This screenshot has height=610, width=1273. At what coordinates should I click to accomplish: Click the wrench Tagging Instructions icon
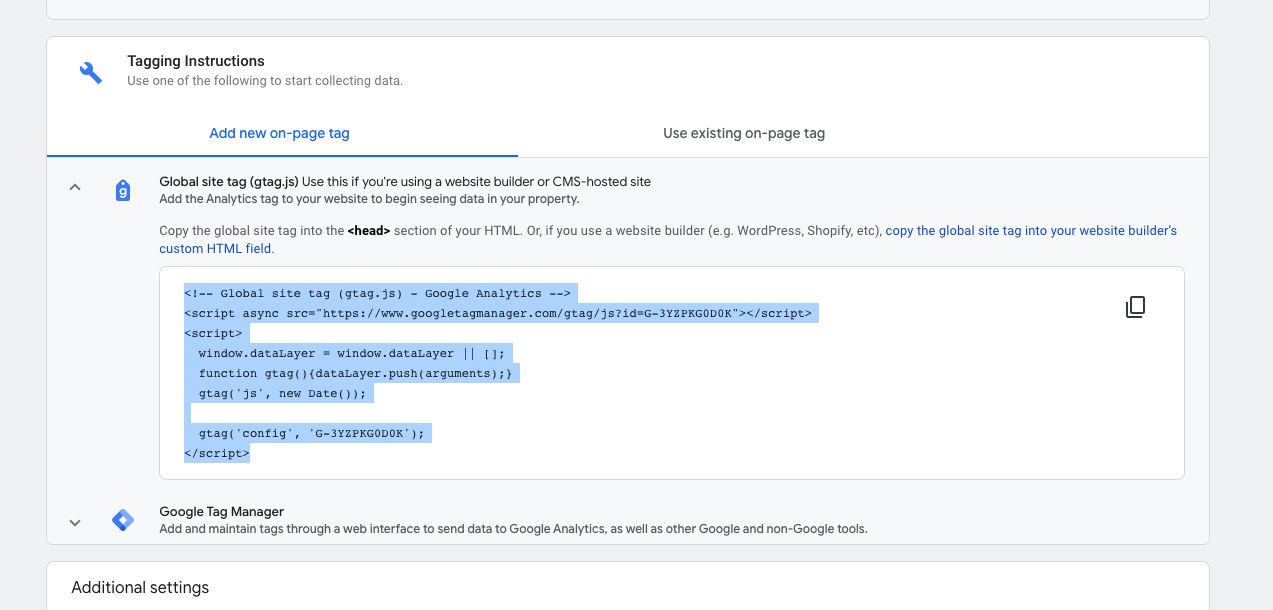pos(91,72)
